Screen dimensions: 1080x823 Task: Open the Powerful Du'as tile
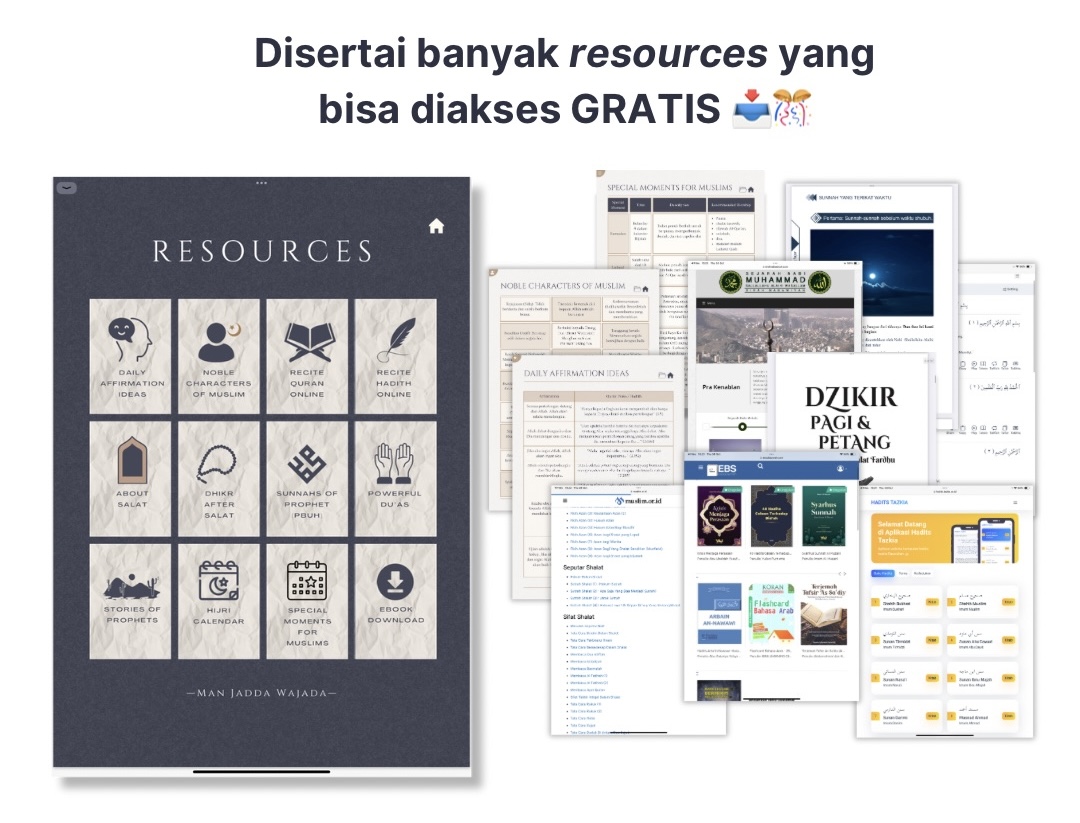(x=395, y=479)
